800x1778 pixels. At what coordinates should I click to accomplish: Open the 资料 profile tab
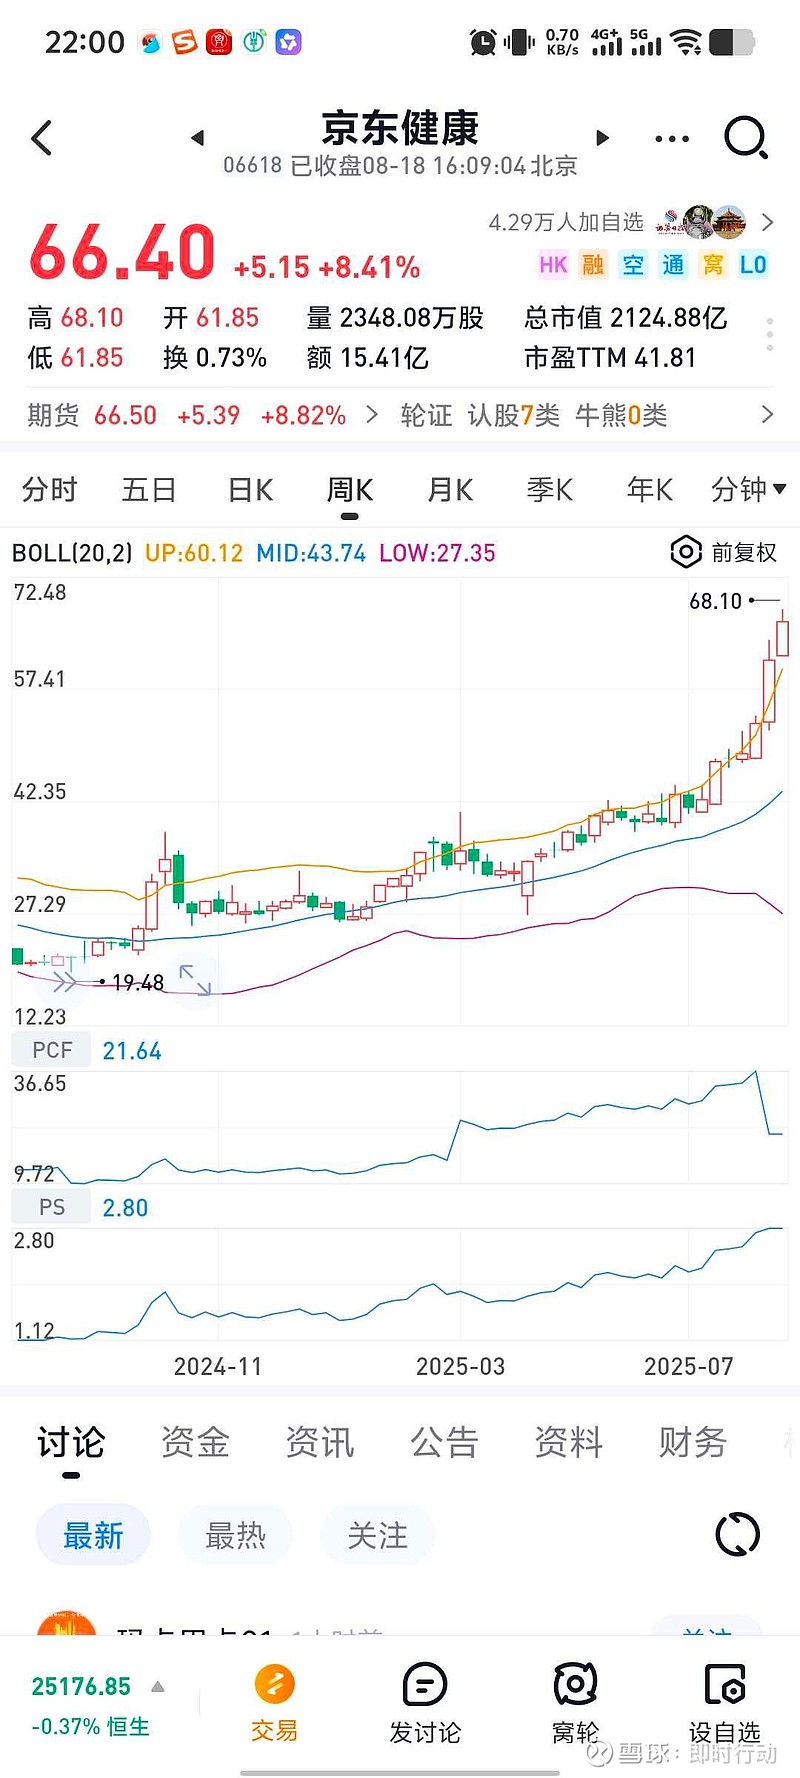[x=568, y=1442]
